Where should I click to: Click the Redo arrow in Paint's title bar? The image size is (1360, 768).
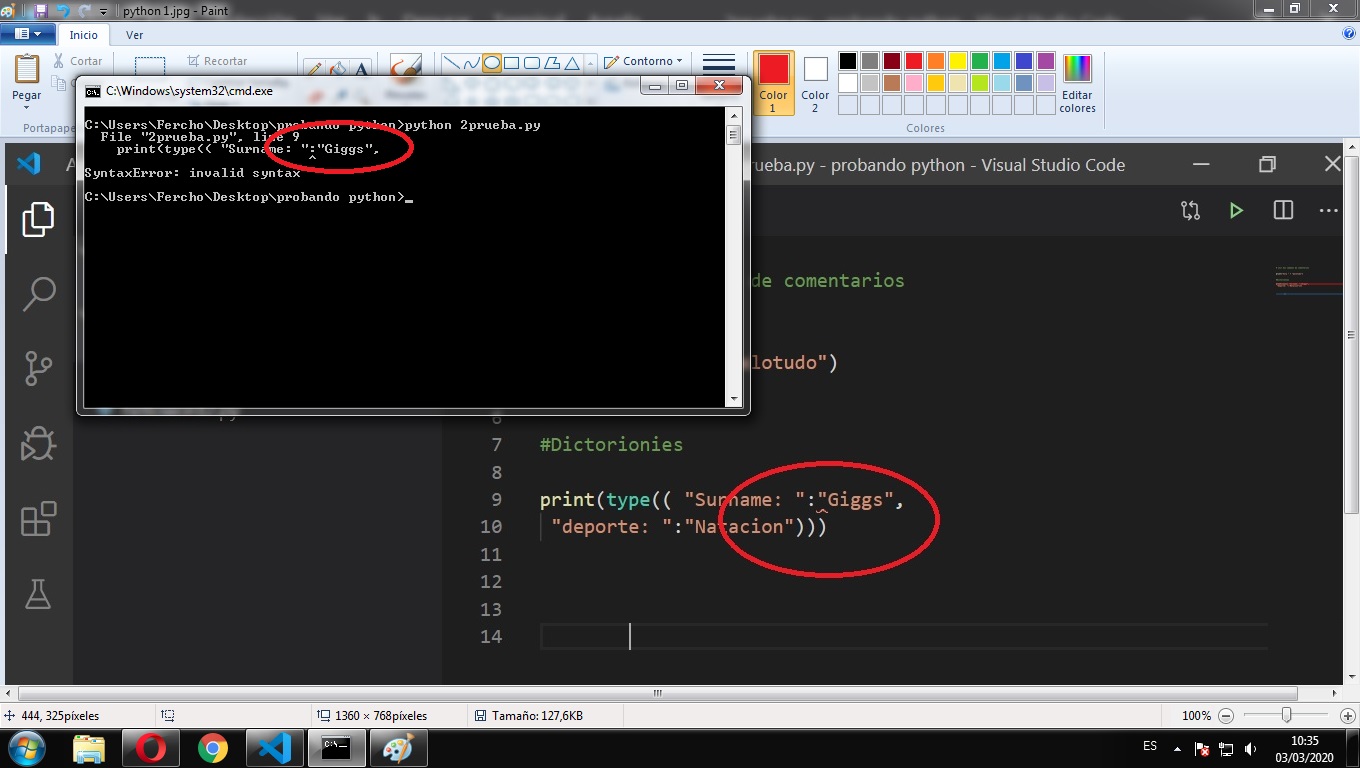coord(84,11)
